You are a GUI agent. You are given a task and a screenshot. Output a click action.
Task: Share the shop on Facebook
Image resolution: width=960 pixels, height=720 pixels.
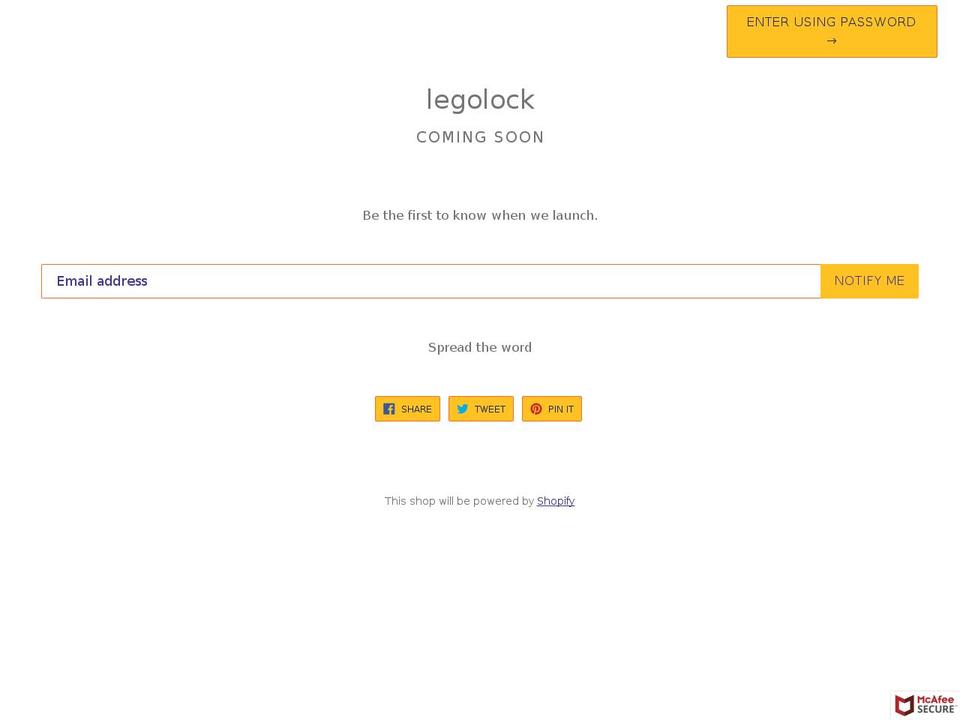407,409
